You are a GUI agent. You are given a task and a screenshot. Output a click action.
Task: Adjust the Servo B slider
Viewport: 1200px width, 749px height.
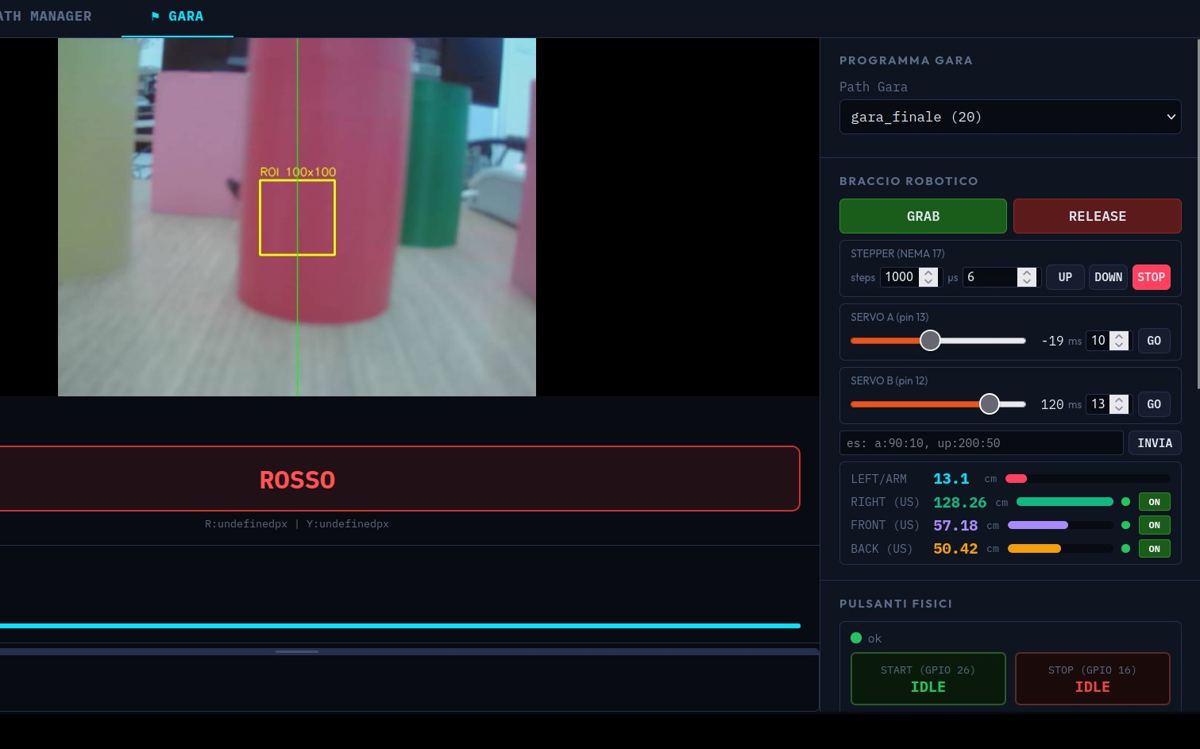[x=938, y=404]
